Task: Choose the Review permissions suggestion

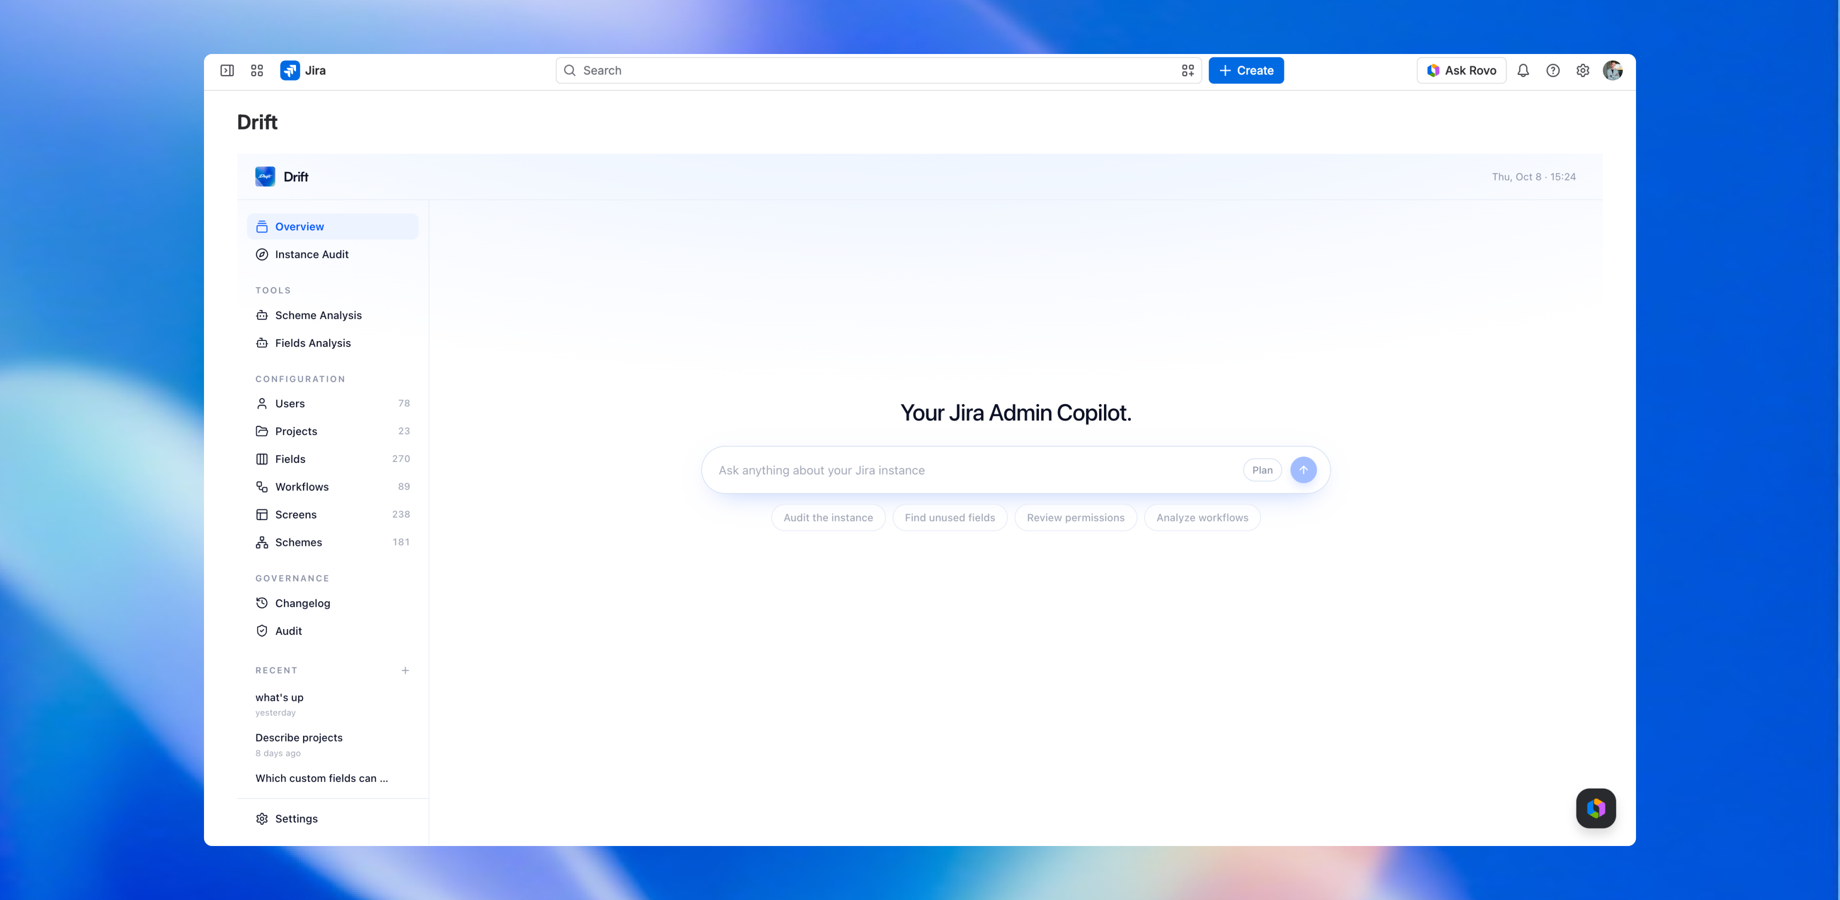Action: tap(1075, 517)
